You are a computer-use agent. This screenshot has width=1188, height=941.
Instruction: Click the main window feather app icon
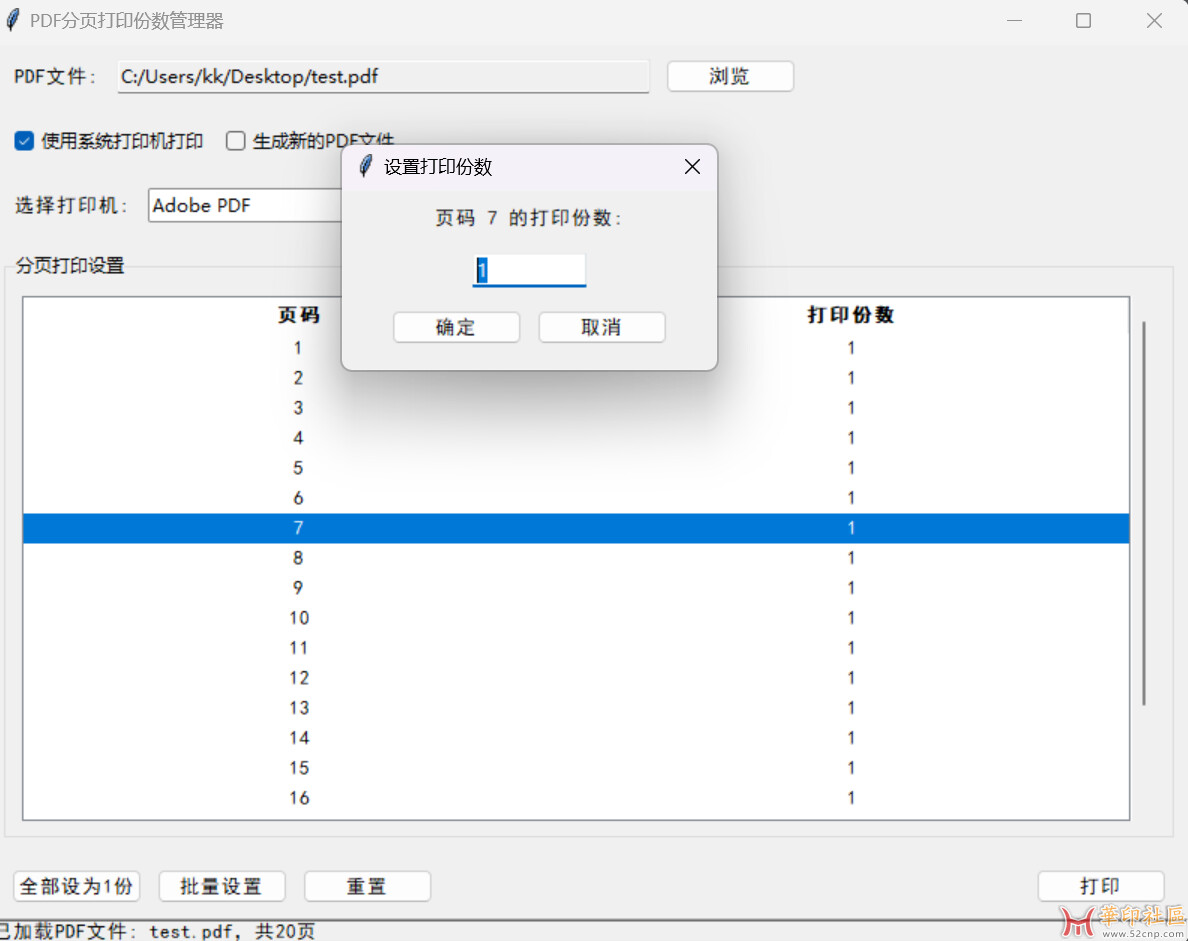[x=13, y=20]
